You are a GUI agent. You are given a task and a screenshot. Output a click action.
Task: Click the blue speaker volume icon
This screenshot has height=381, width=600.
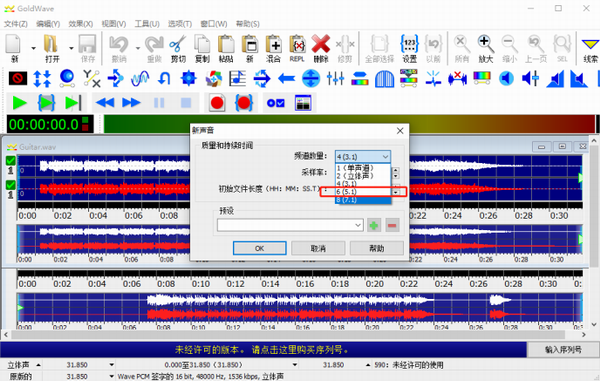pos(506,78)
